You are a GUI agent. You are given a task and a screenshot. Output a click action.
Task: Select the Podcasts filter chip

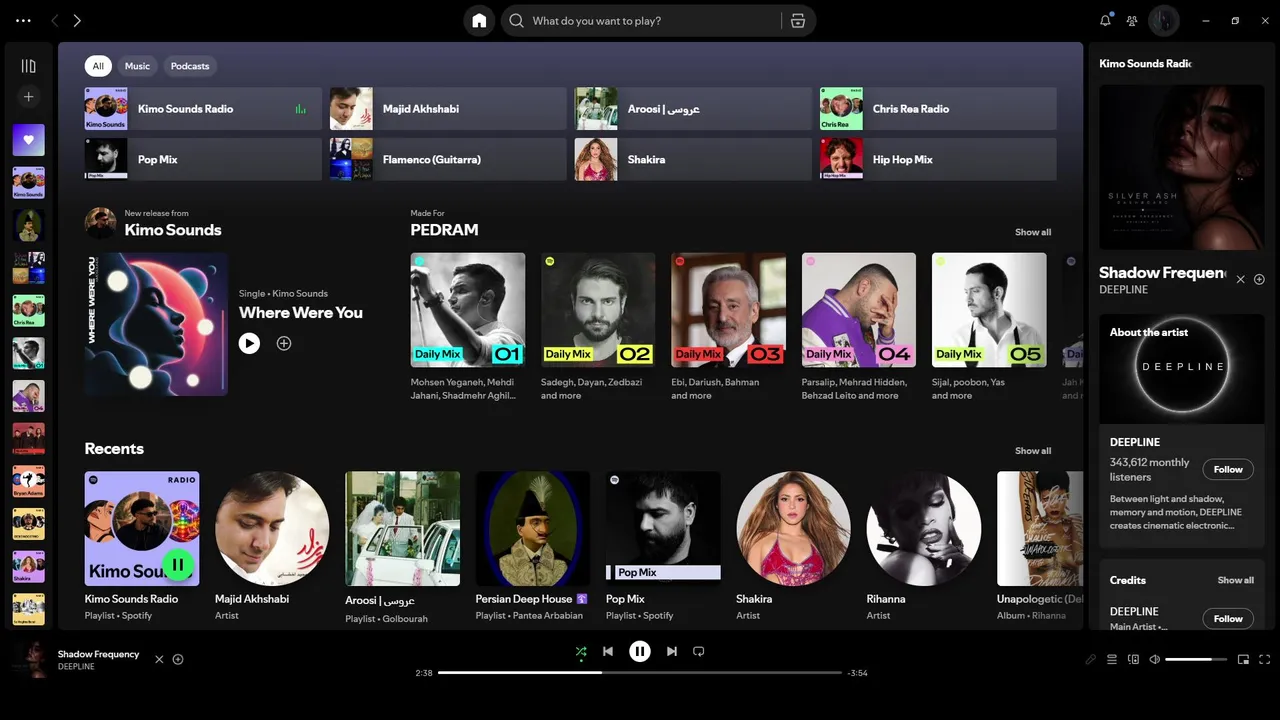[190, 66]
